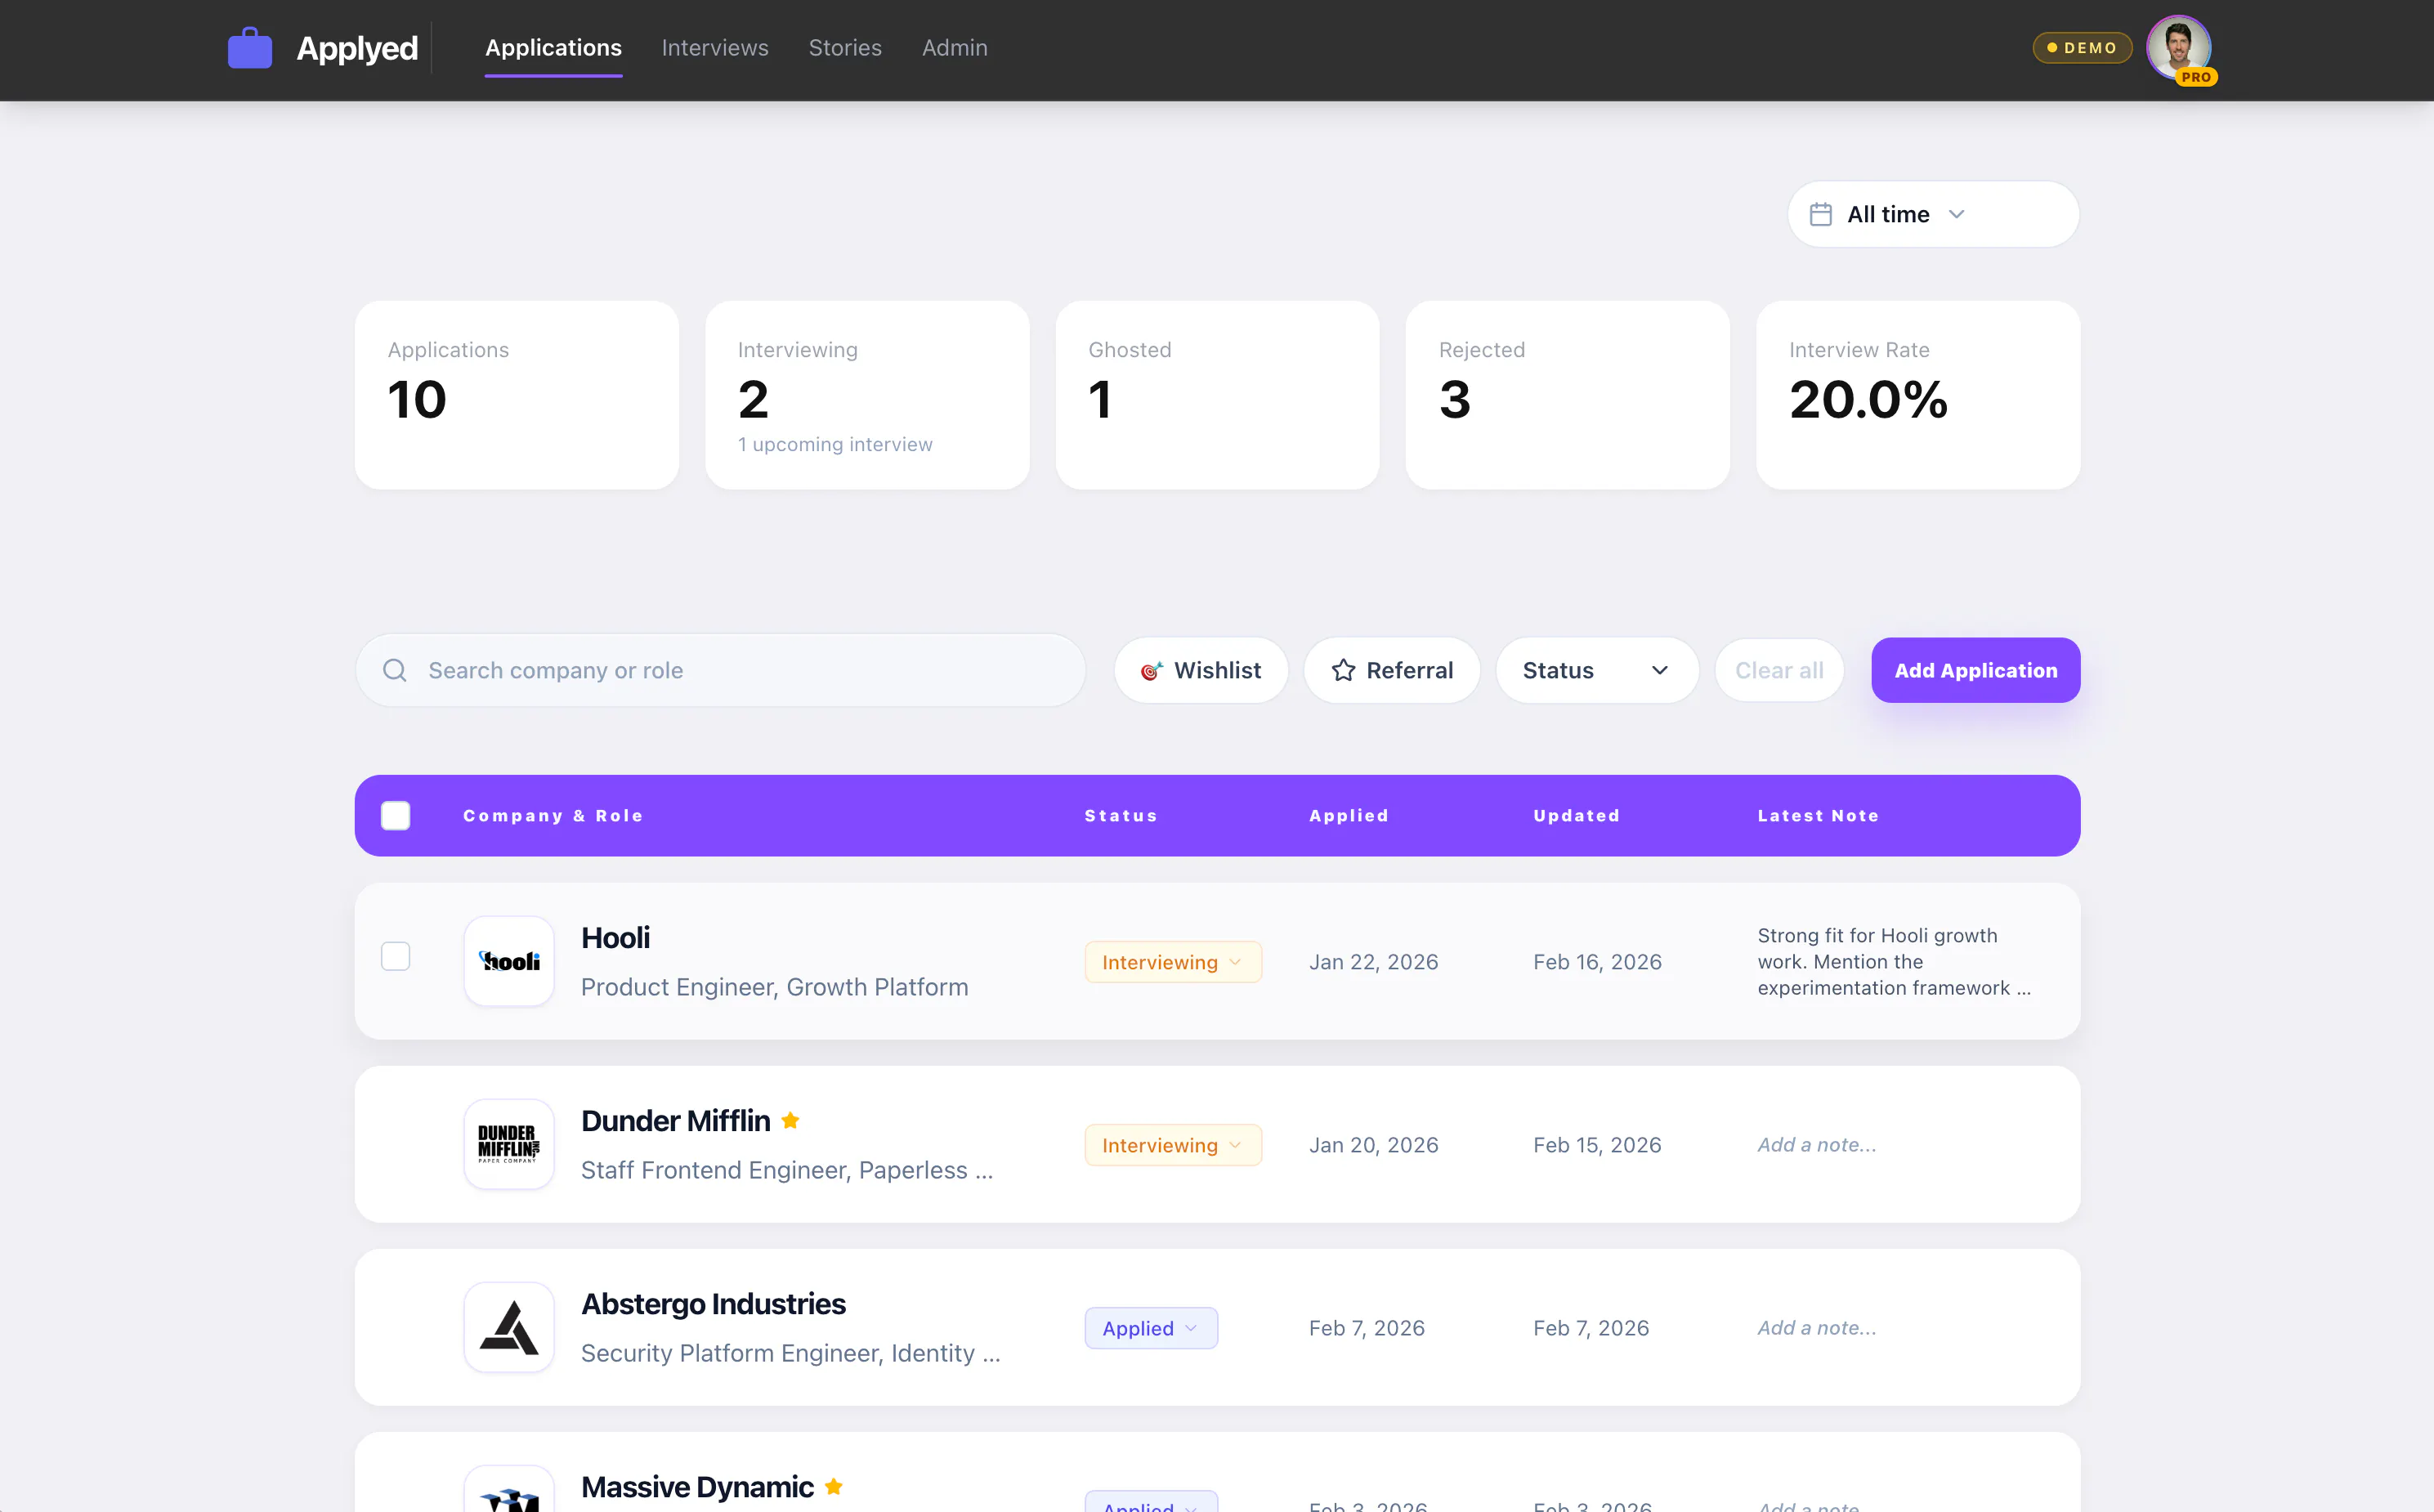Image resolution: width=2434 pixels, height=1512 pixels.
Task: Click the Latest Note column header
Action: pyautogui.click(x=1818, y=816)
